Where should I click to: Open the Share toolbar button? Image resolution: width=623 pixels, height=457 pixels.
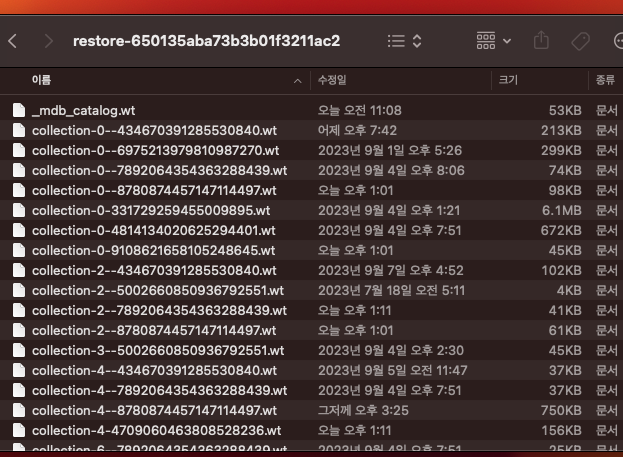(x=541, y=41)
